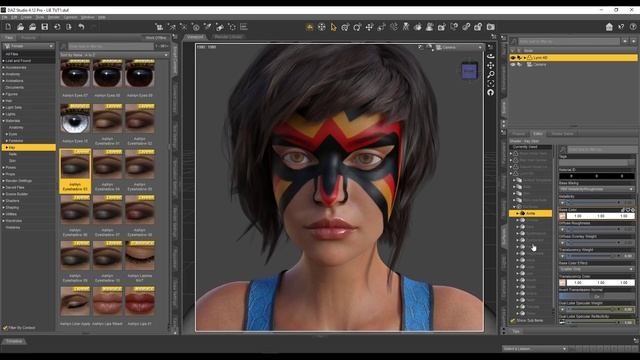Viewport: 640px width, 360px height.
Task: Select the Wardrobe category
Action: click(x=14, y=220)
